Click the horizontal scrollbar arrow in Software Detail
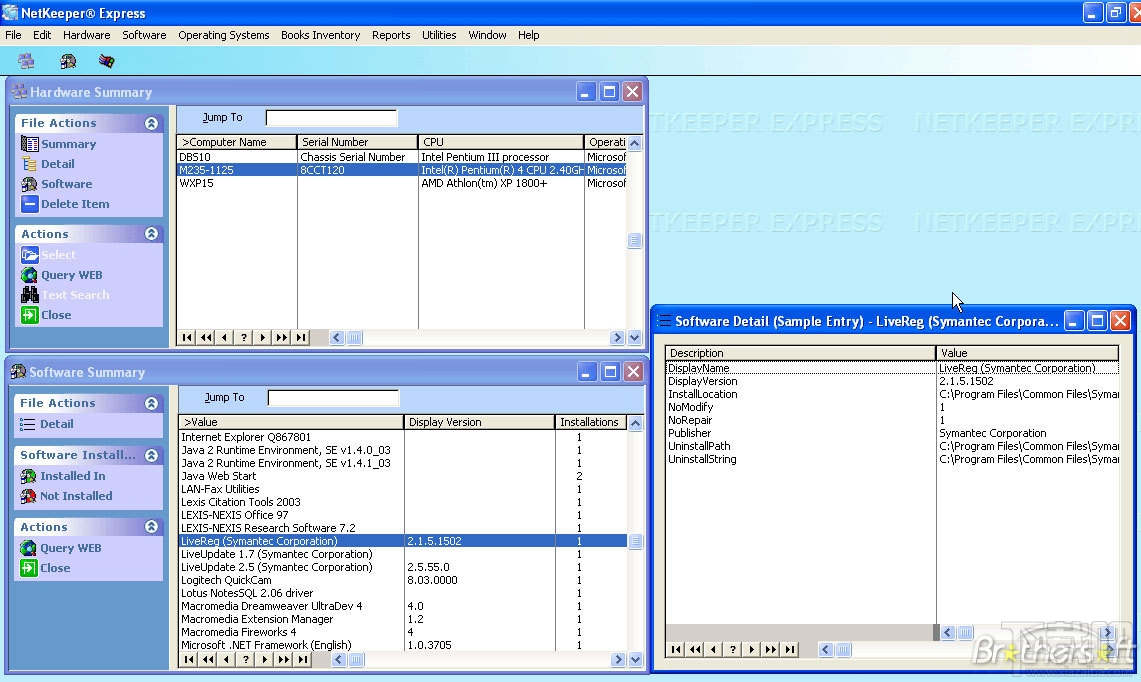This screenshot has height=682, width=1141. click(x=947, y=632)
